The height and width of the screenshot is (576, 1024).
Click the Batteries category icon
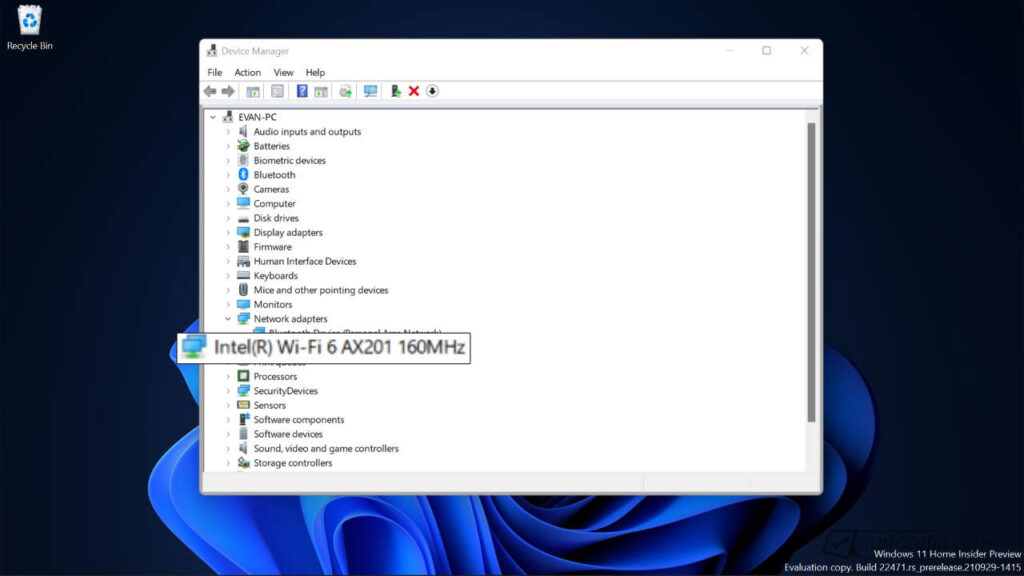pos(243,146)
